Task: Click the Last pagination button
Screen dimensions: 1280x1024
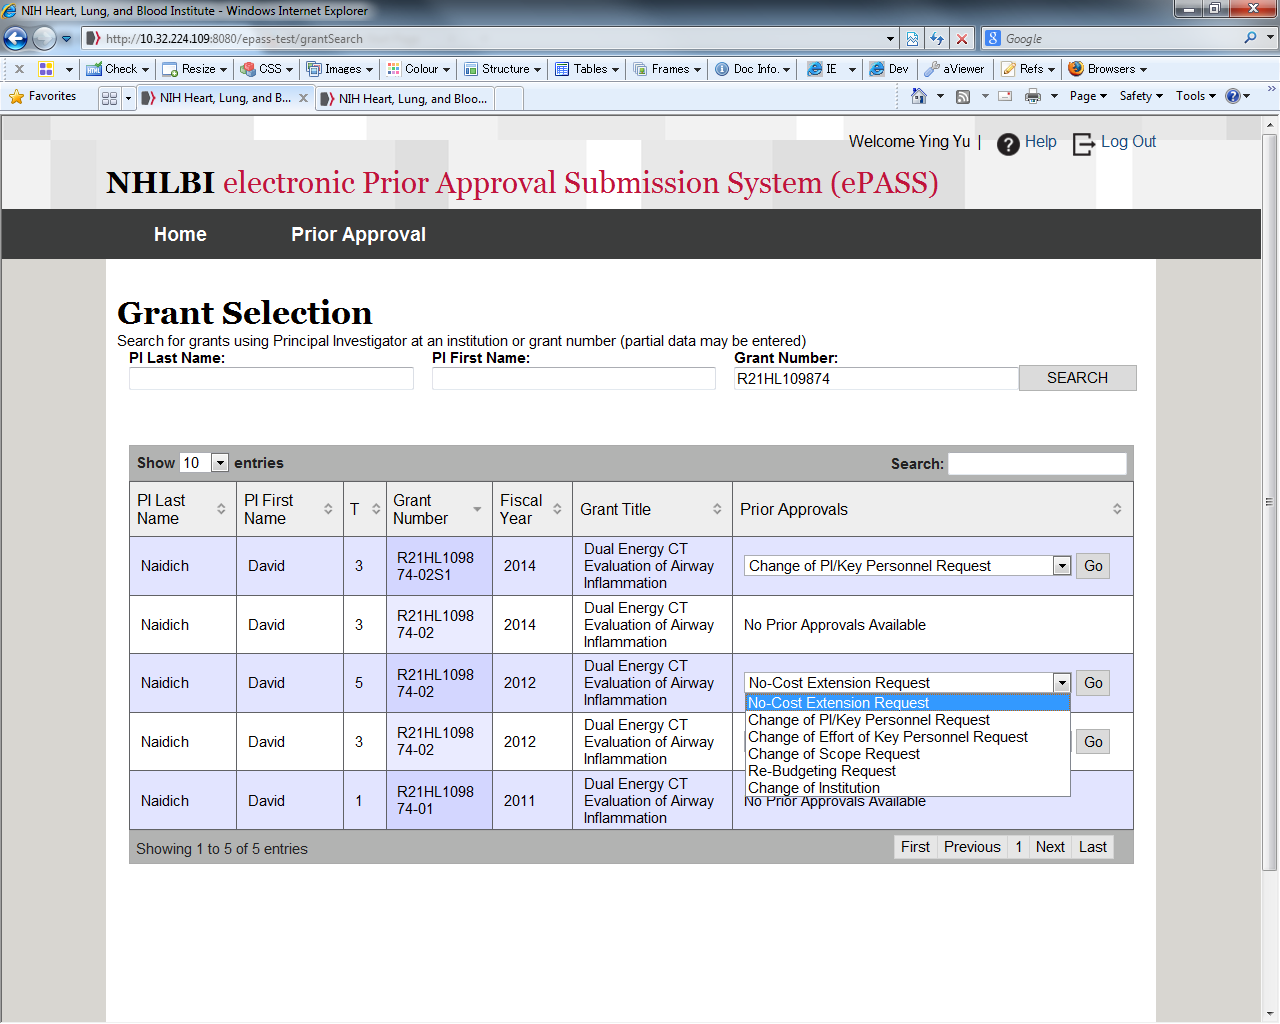Action: pos(1093,847)
